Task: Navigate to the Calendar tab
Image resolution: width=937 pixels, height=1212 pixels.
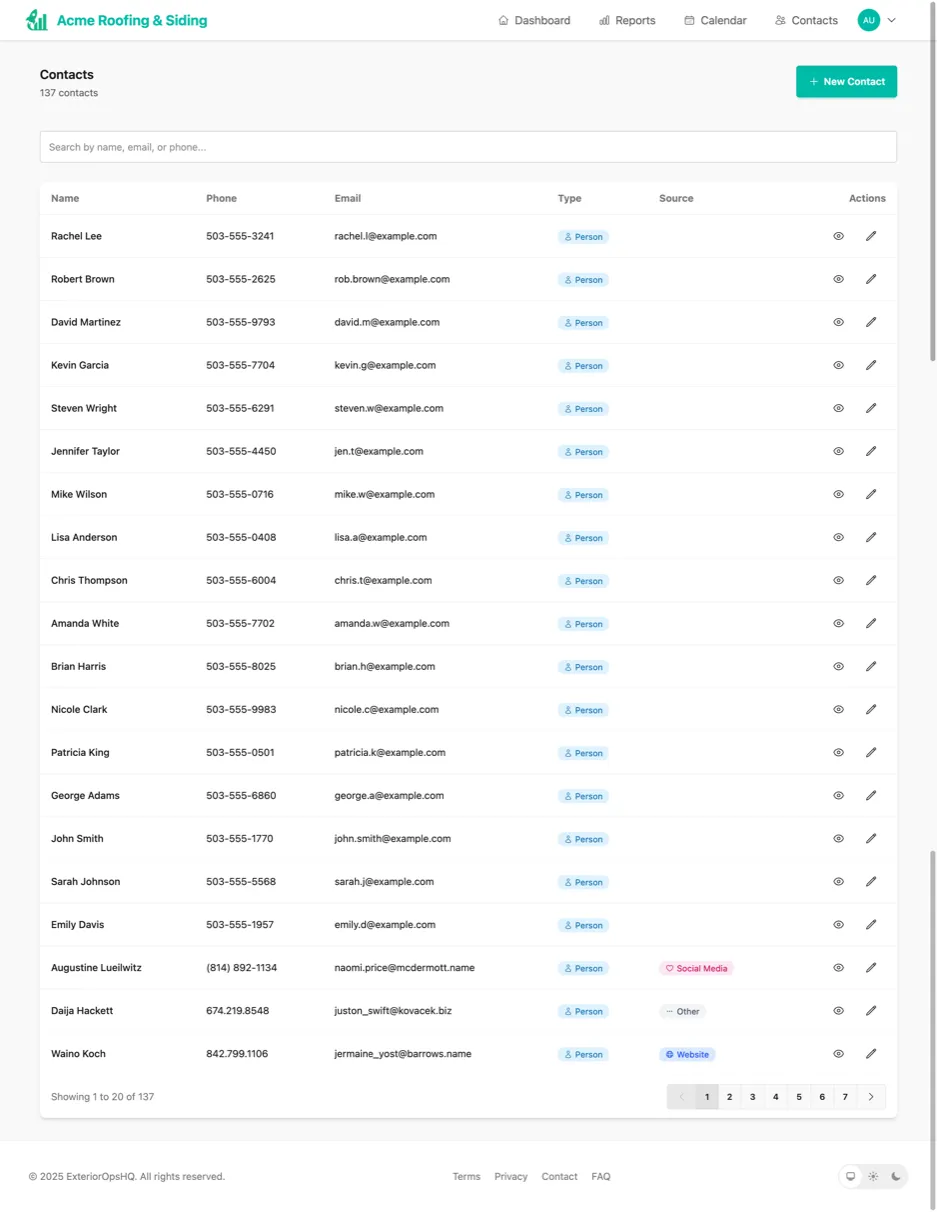Action: coord(715,19)
